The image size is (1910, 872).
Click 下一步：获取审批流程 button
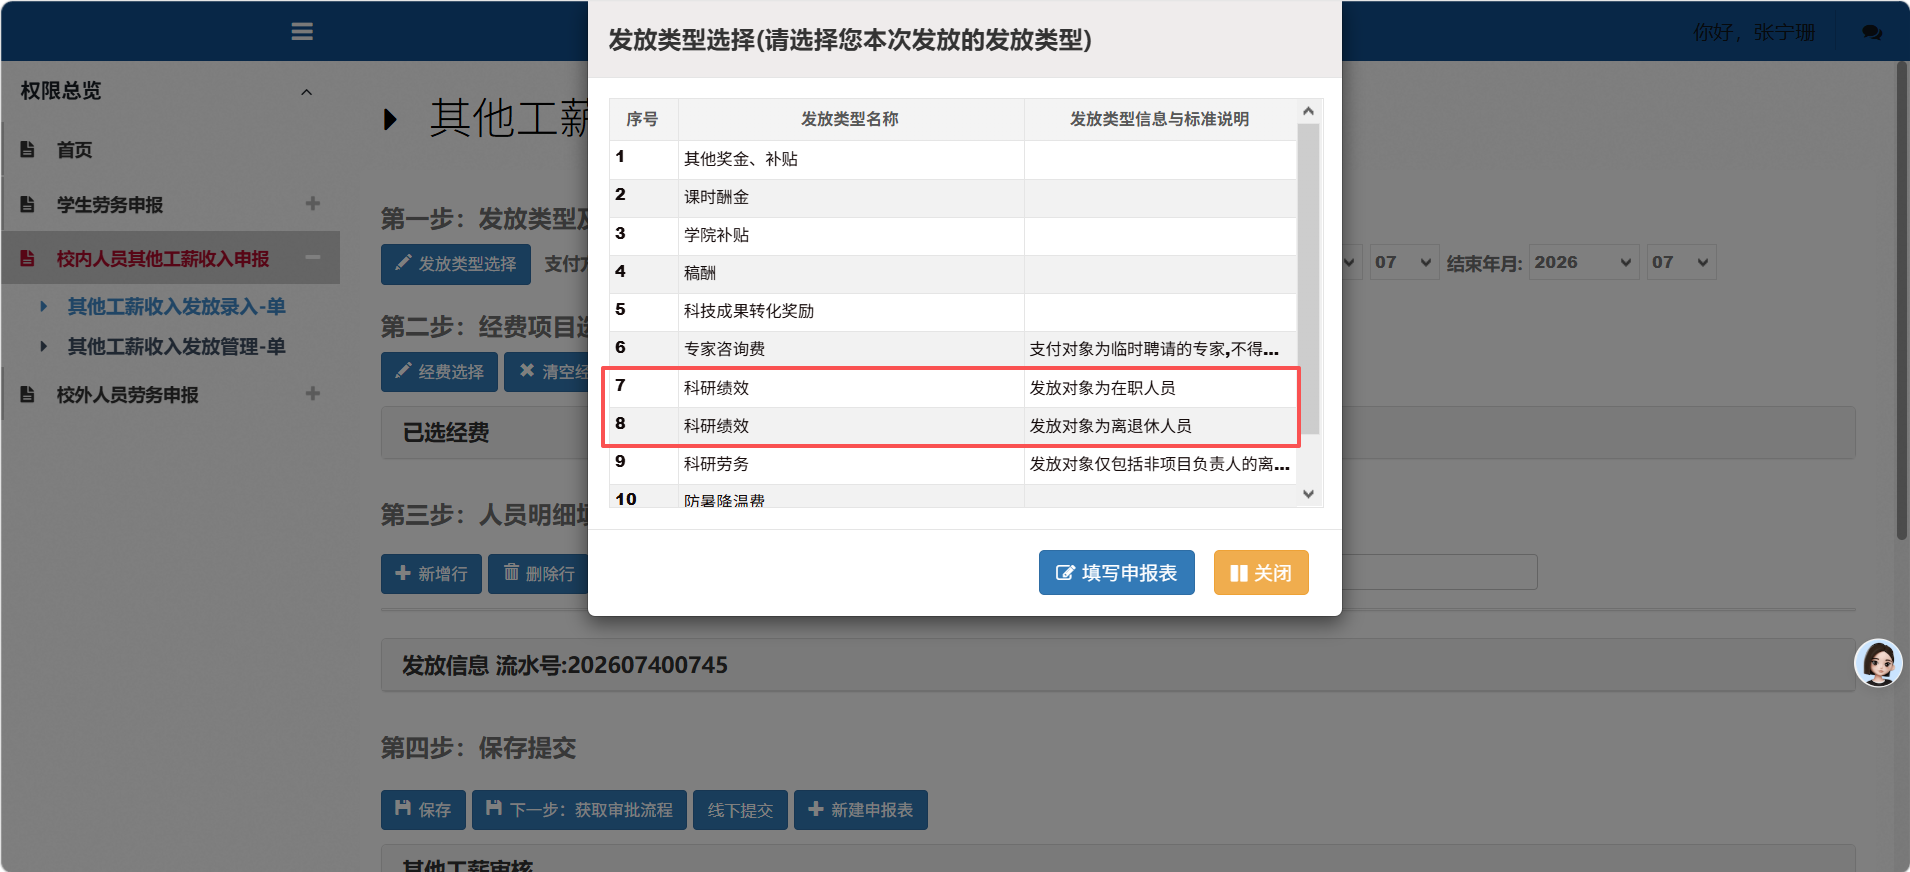coord(579,810)
